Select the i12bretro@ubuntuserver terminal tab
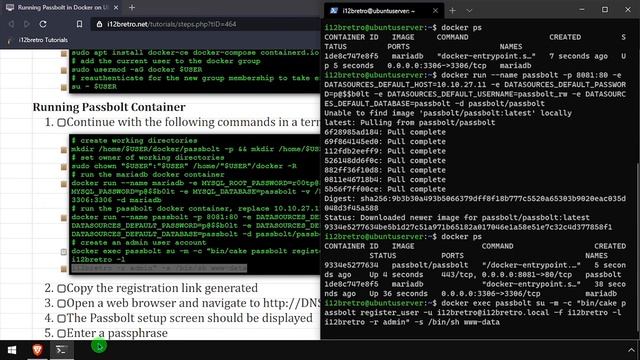 [x=384, y=11]
